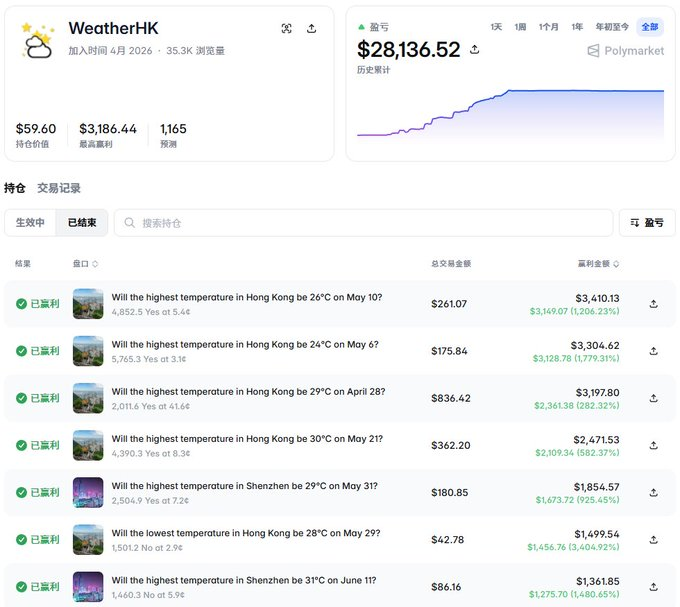Click the $3,186.44 最高赢利 value
This screenshot has width=680, height=607.
(x=108, y=129)
